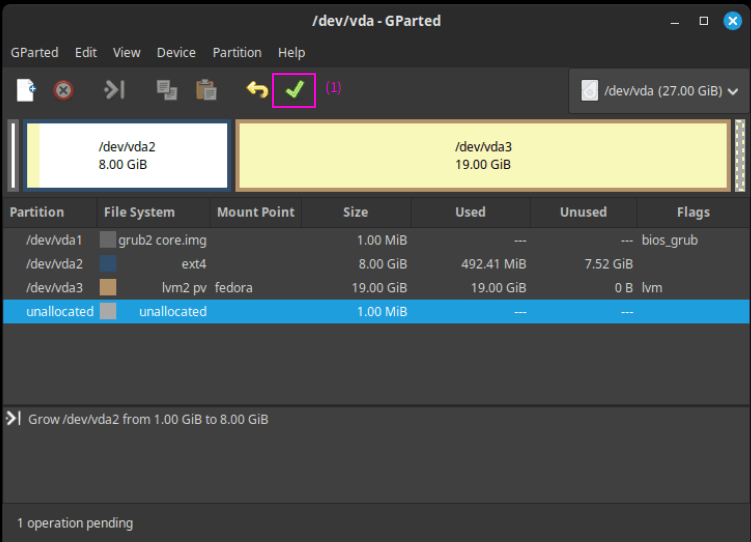
Task: Click the Resize/Move toolbar icon
Action: click(114, 90)
